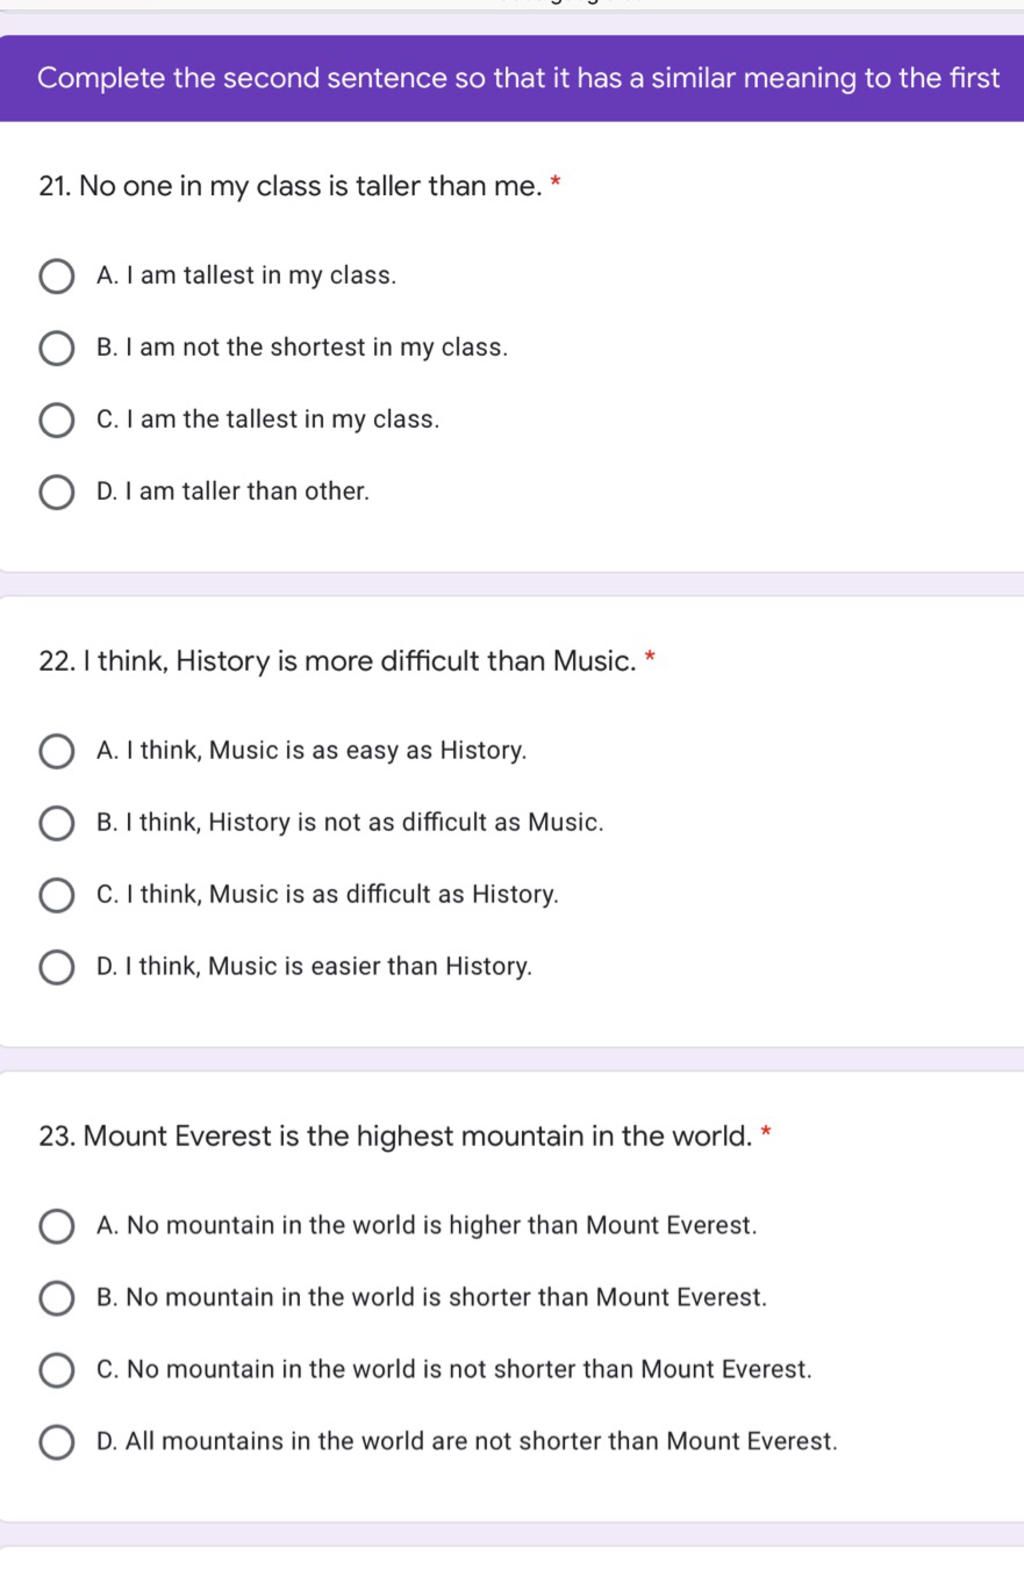This screenshot has height=1569, width=1024.
Task: Click question 23 text about Mount Everest
Action: (x=395, y=1136)
